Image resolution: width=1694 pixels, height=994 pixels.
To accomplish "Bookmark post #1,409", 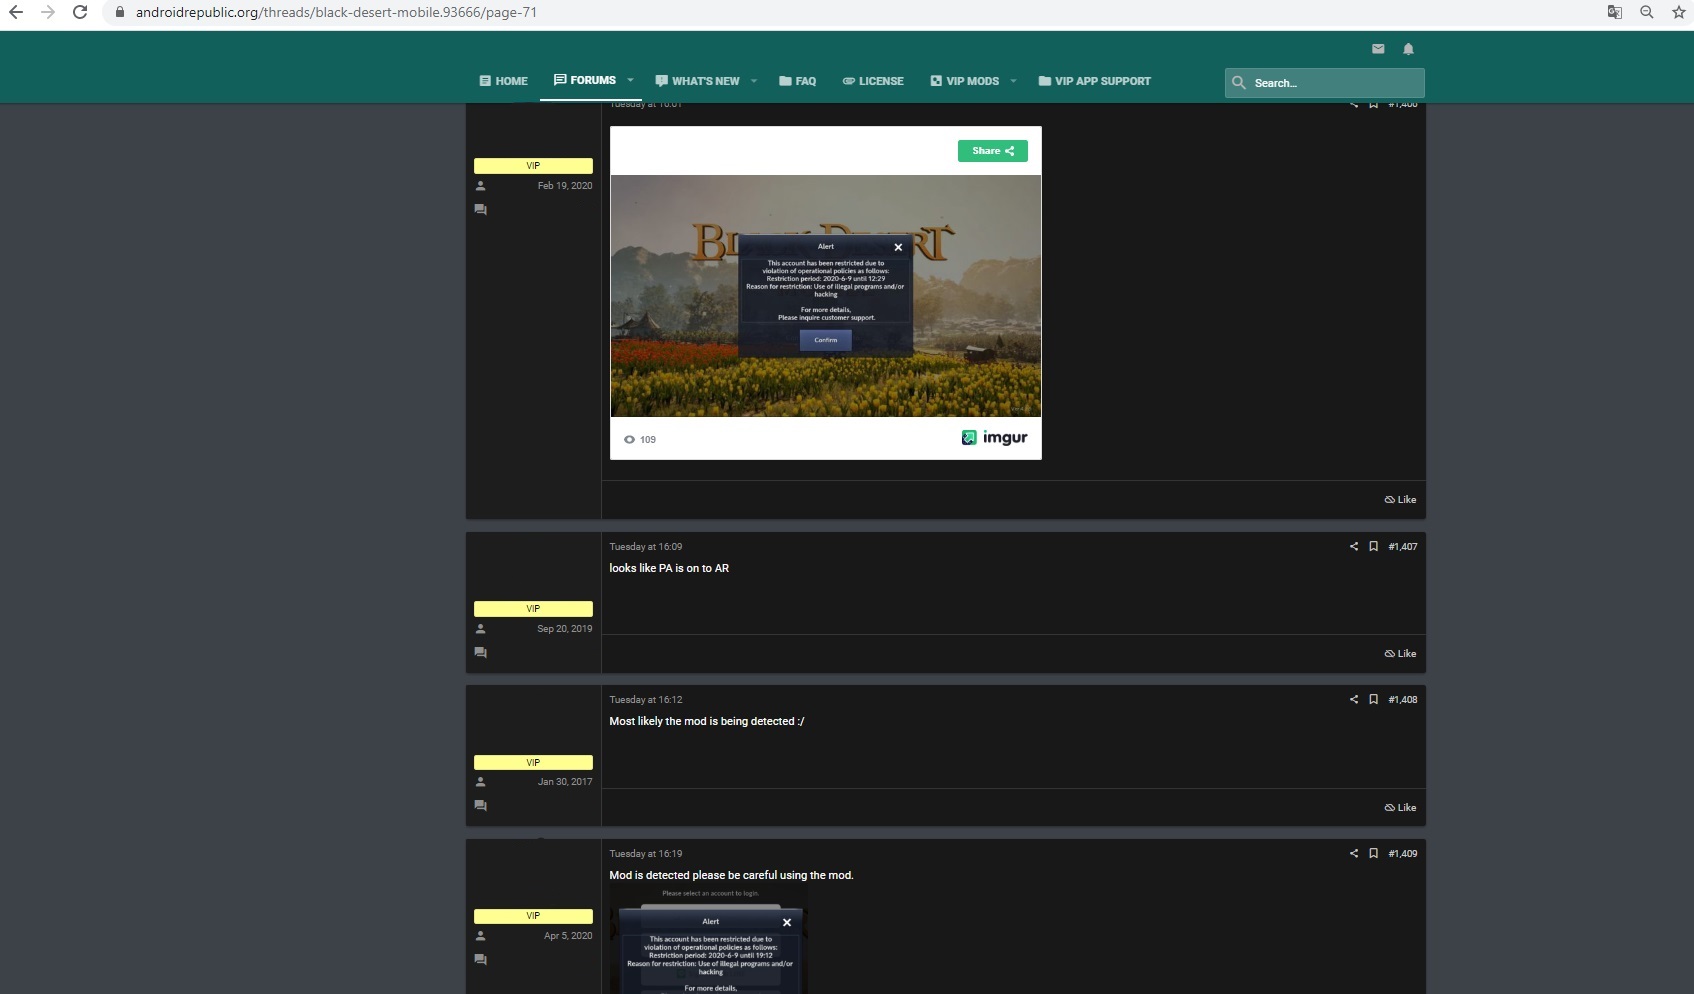I will coord(1373,854).
